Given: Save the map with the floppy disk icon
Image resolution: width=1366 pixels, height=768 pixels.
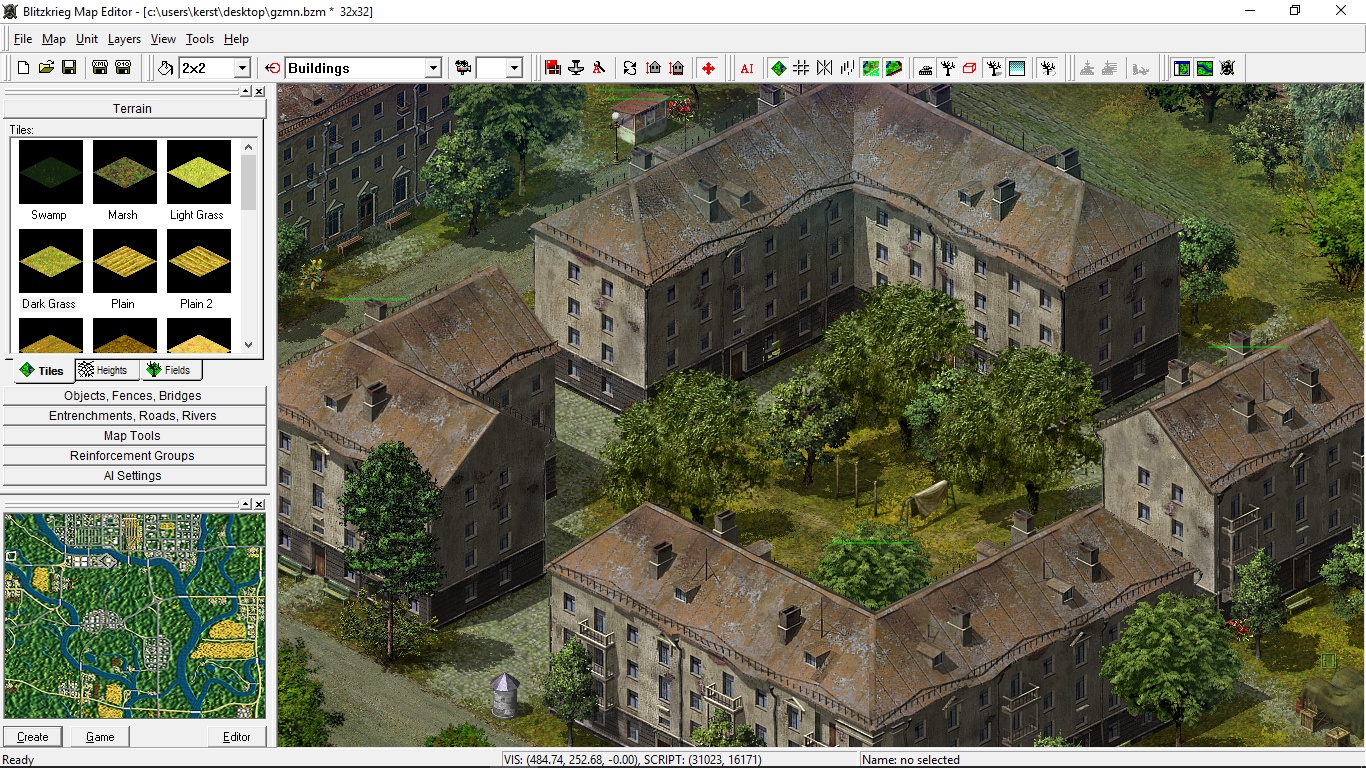Looking at the screenshot, I should (x=69, y=68).
